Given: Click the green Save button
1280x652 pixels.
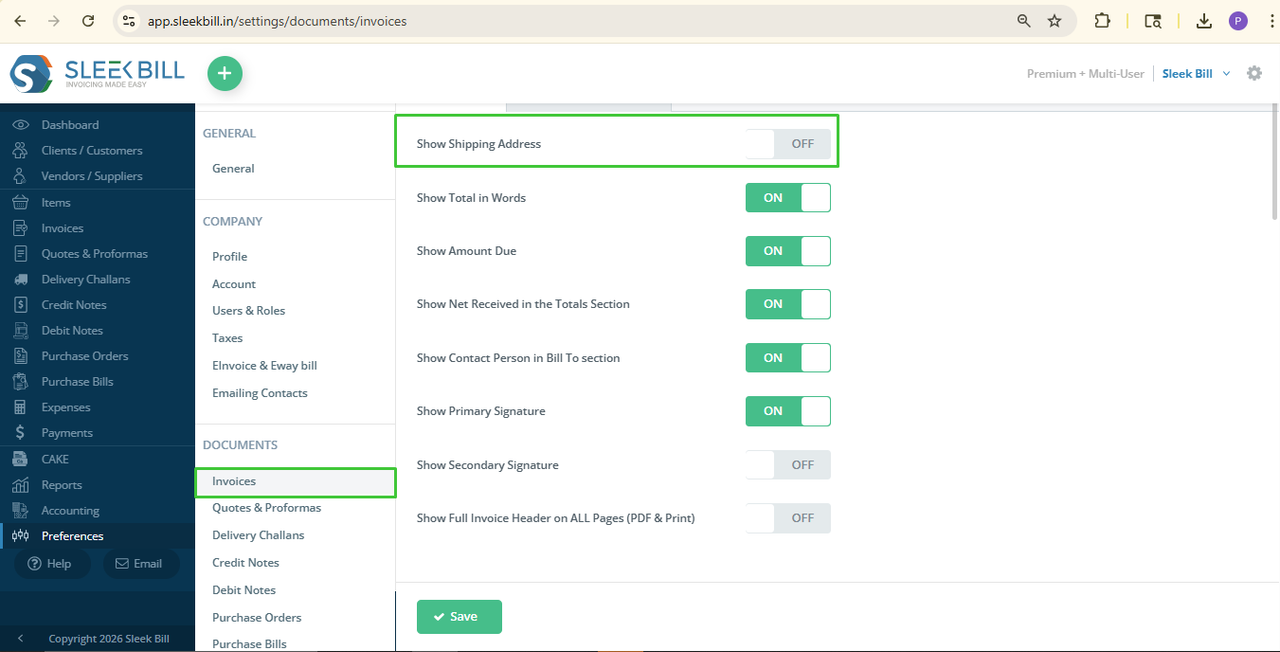Looking at the screenshot, I should click(459, 617).
